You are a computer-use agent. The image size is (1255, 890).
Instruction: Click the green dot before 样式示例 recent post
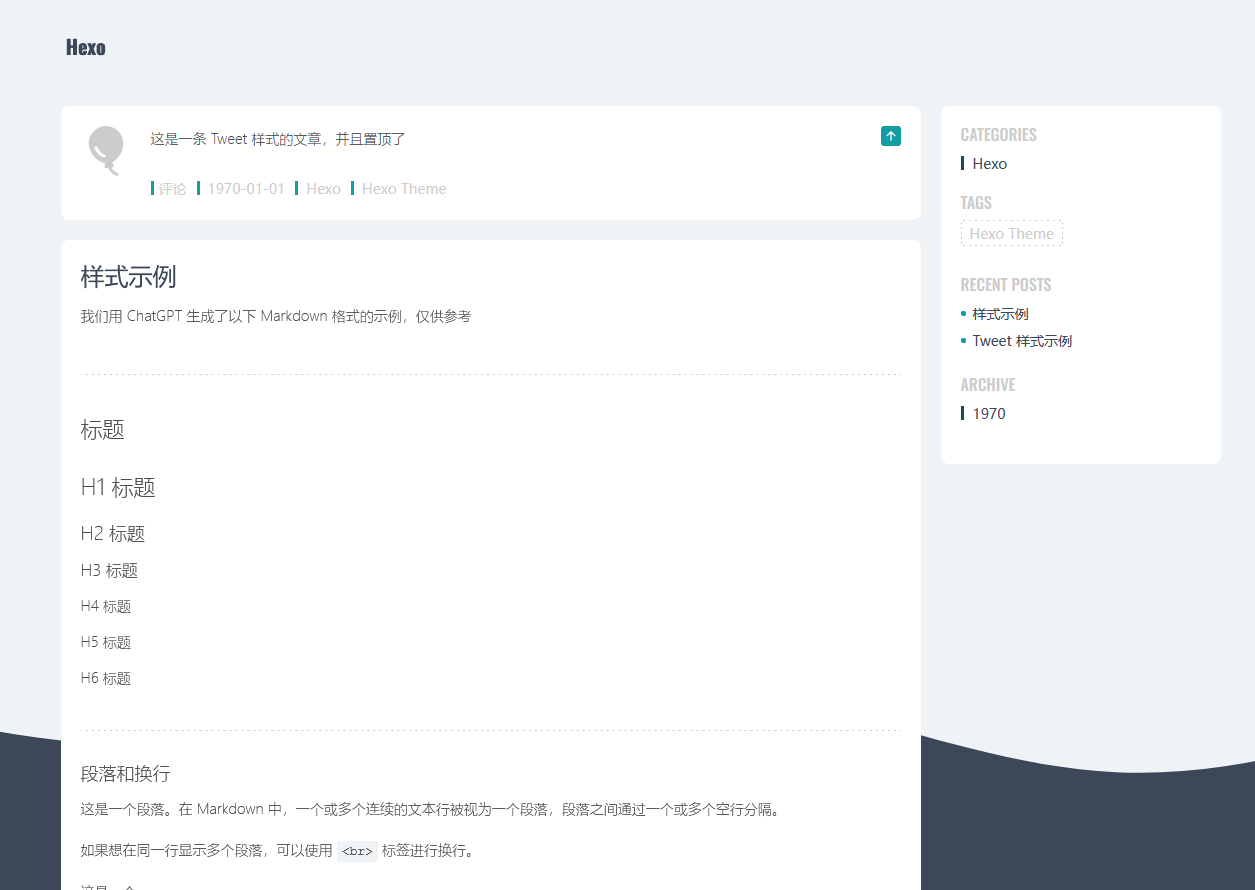pyautogui.click(x=964, y=313)
